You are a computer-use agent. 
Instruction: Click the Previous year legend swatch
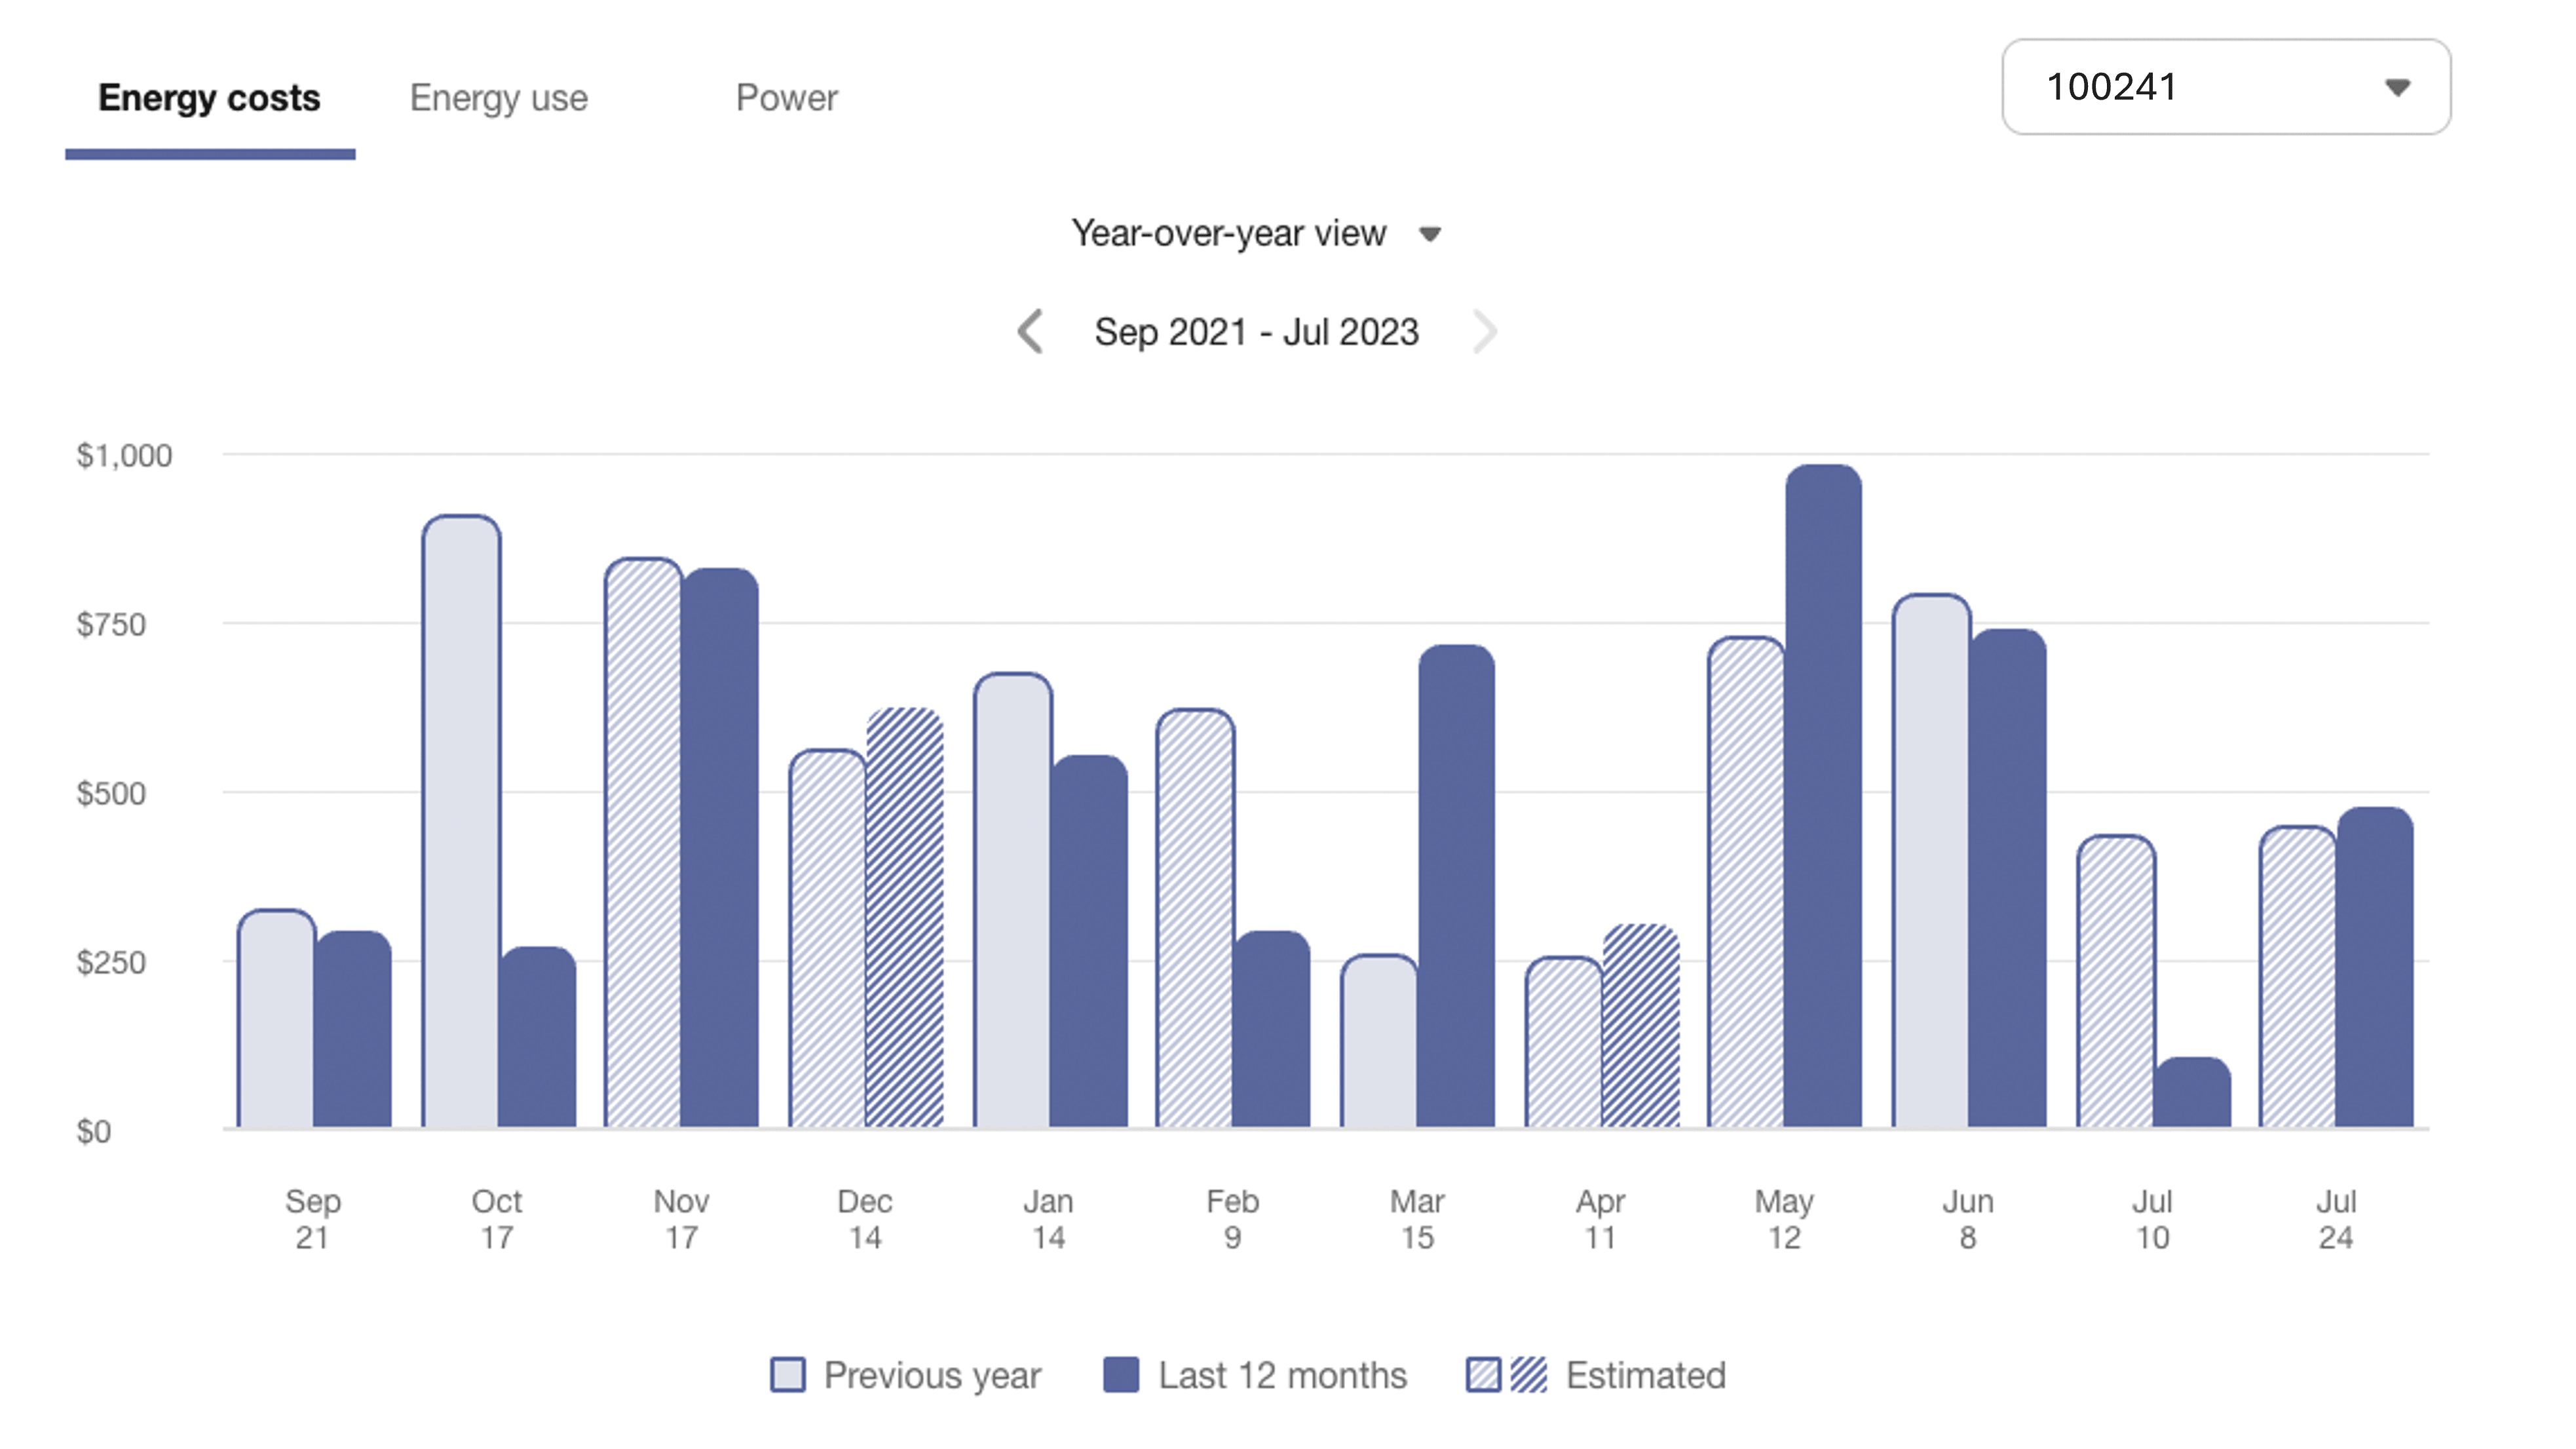pos(789,1375)
